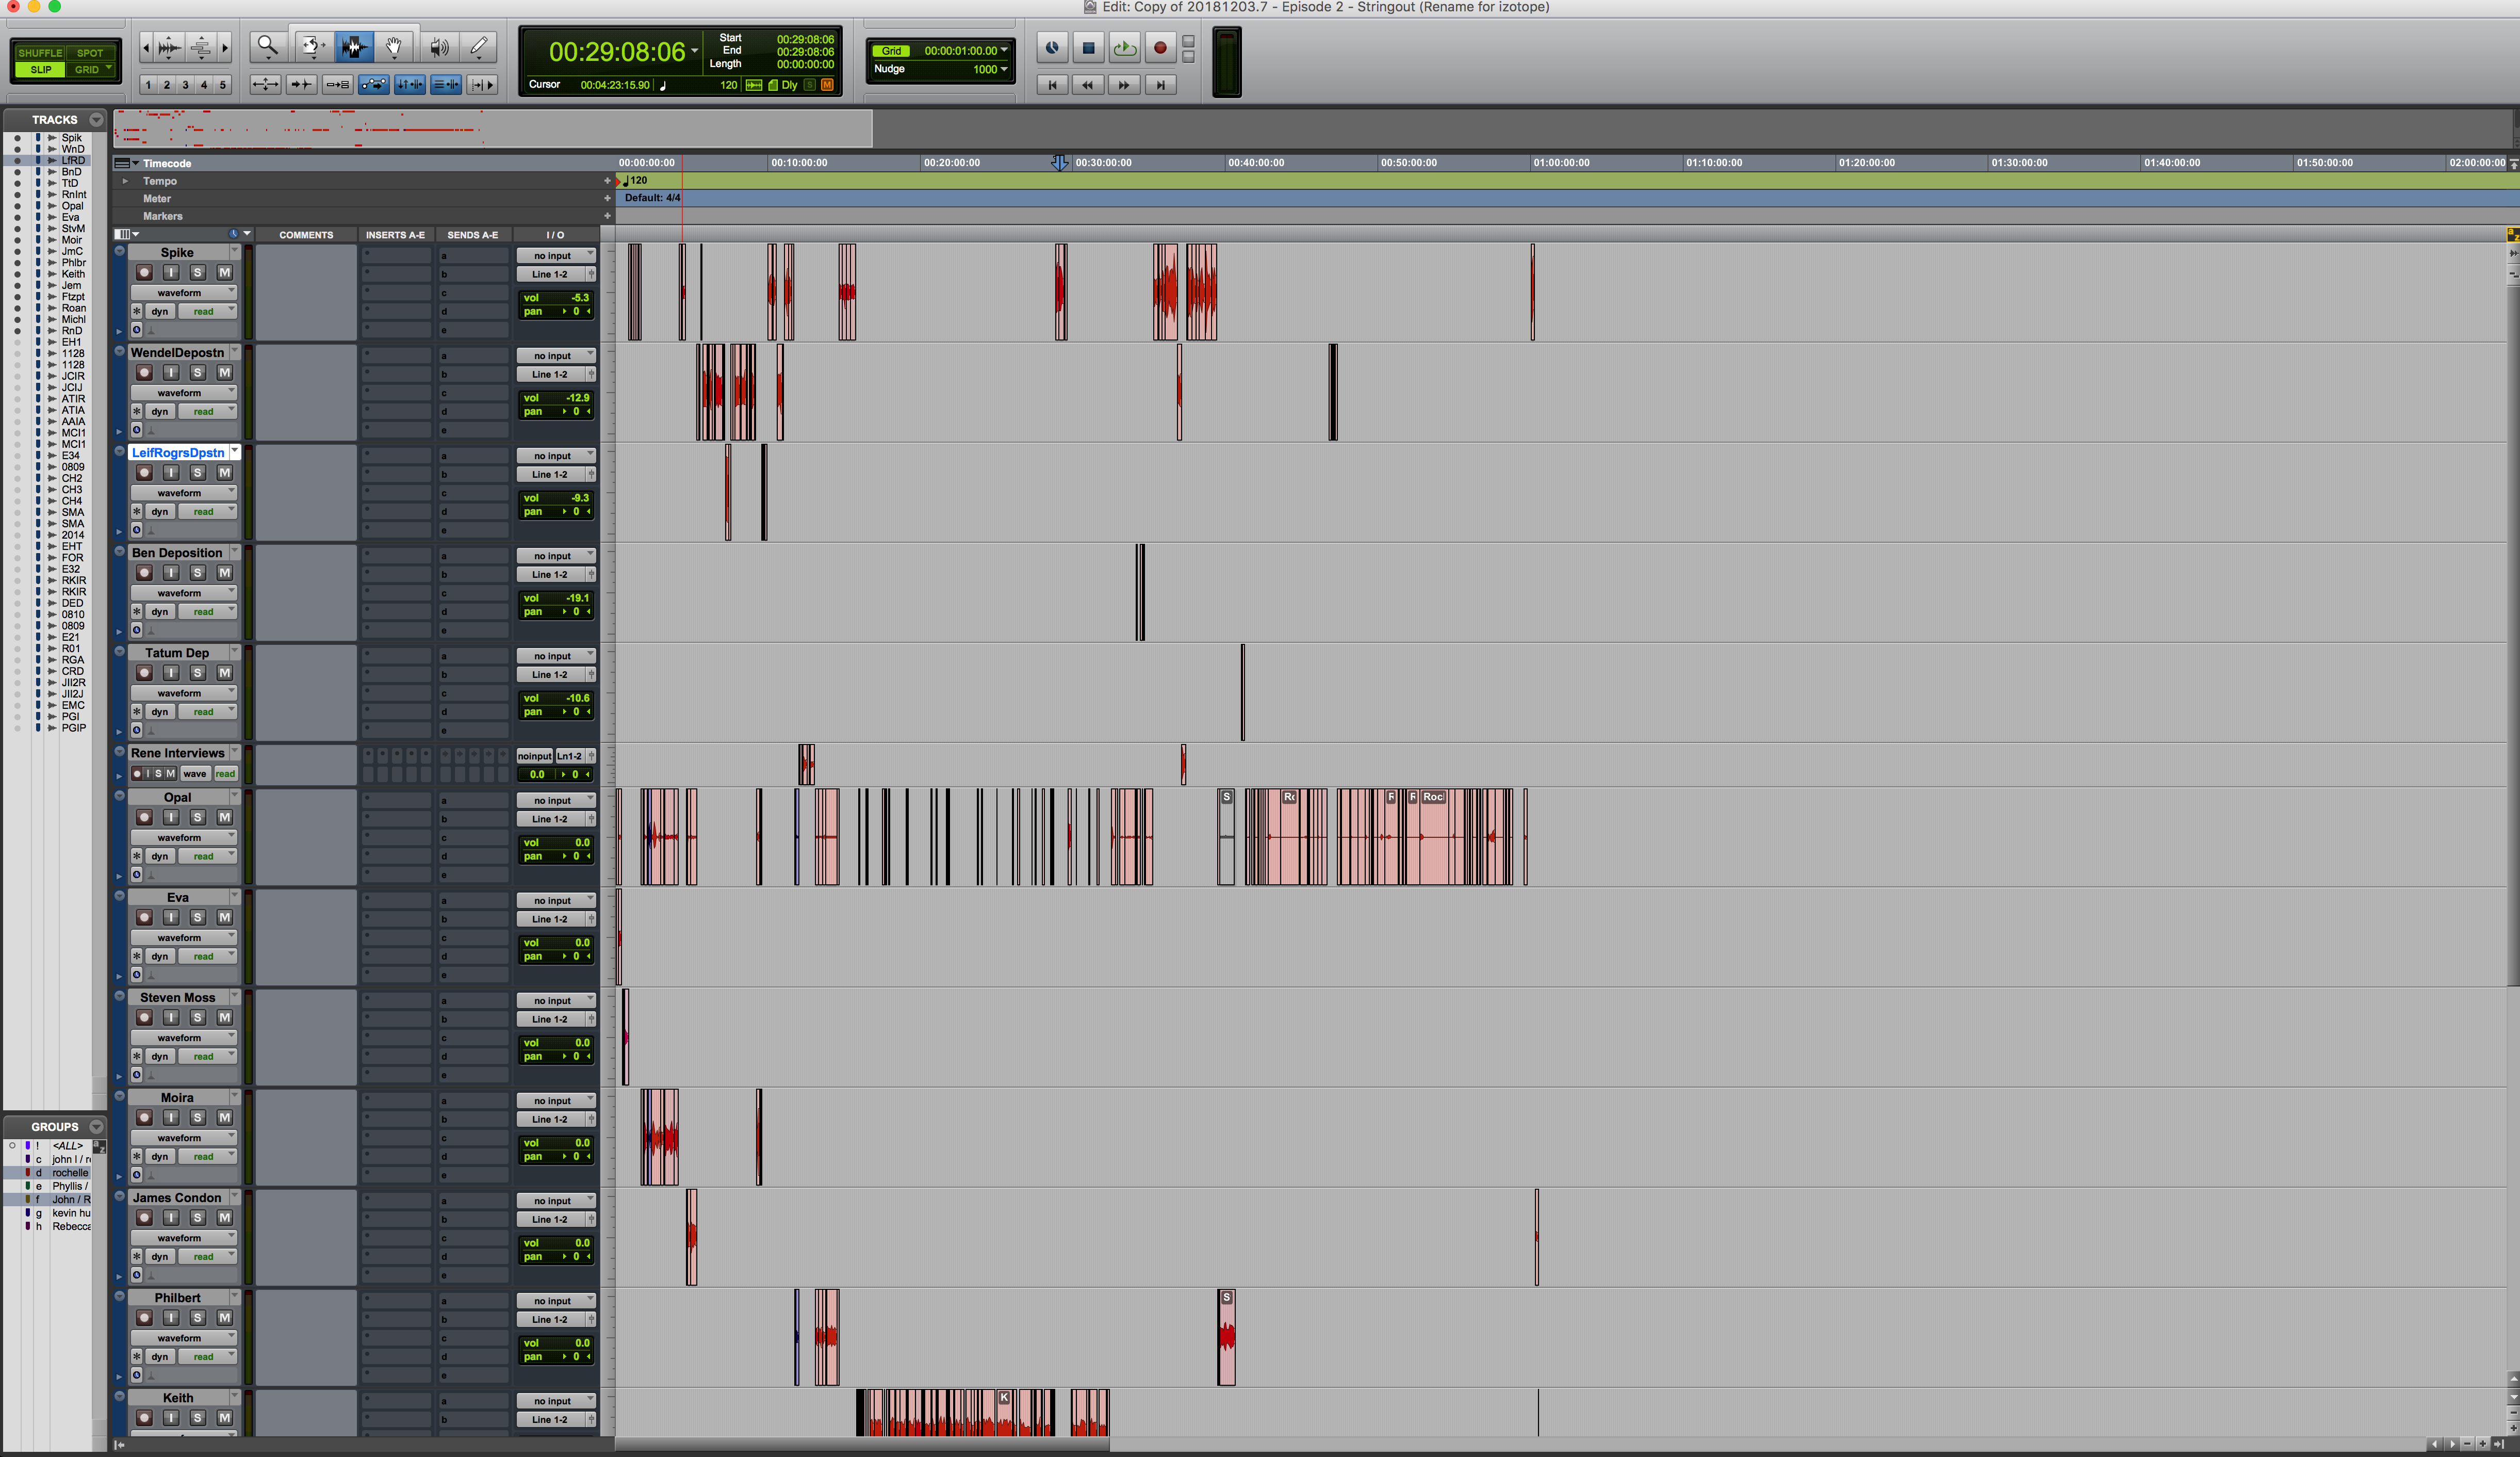Open GROUPS list options menu
Screen dimensions: 2520x1457
[96, 1126]
